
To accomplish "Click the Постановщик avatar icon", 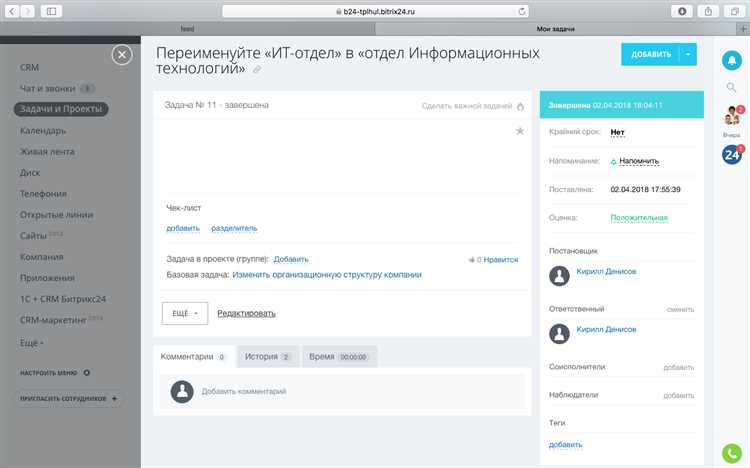I will pos(559,276).
